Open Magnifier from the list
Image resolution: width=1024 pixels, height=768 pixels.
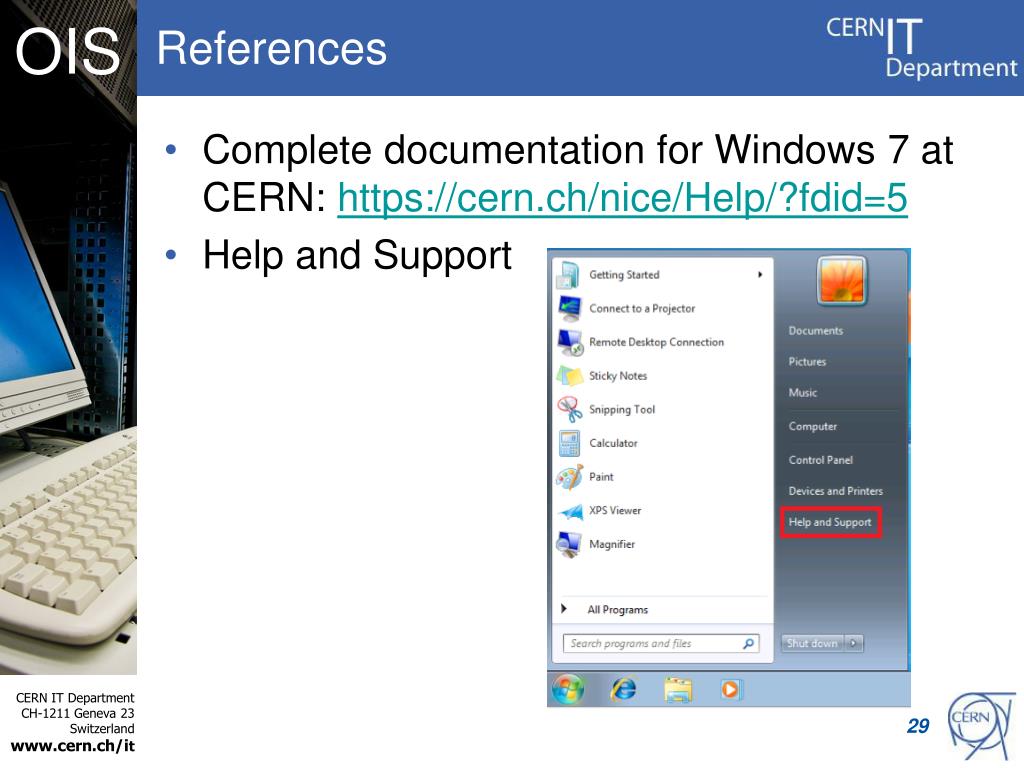coord(612,544)
